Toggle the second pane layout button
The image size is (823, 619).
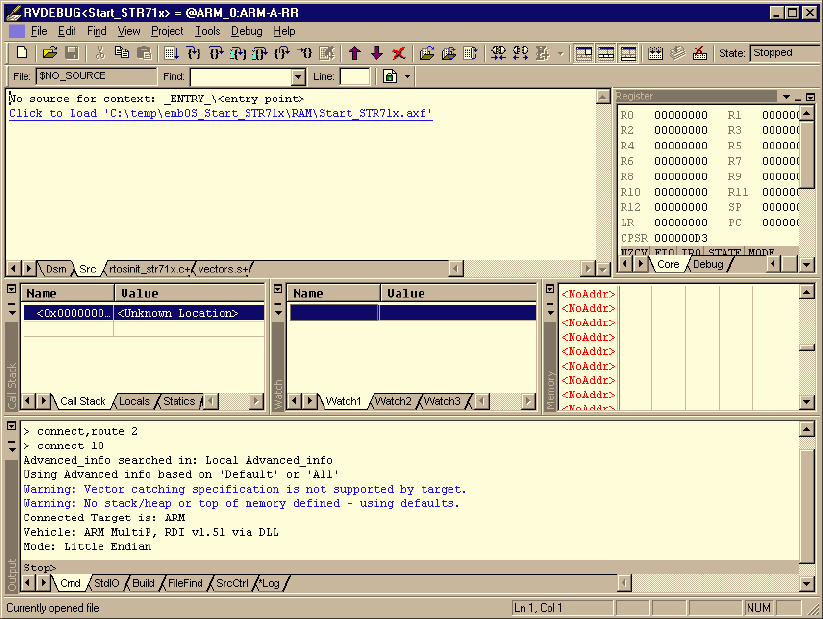pyautogui.click(x=606, y=53)
